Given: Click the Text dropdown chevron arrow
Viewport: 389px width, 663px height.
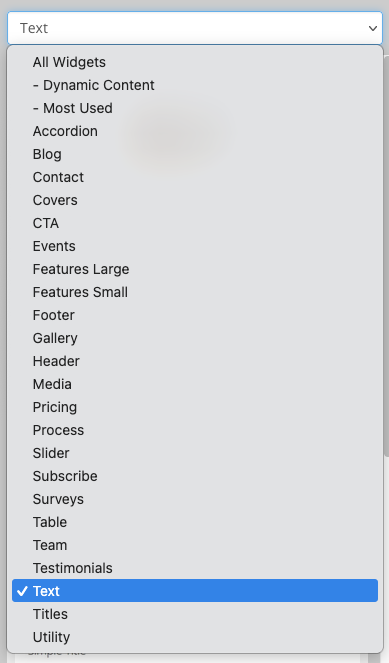Looking at the screenshot, I should point(373,28).
